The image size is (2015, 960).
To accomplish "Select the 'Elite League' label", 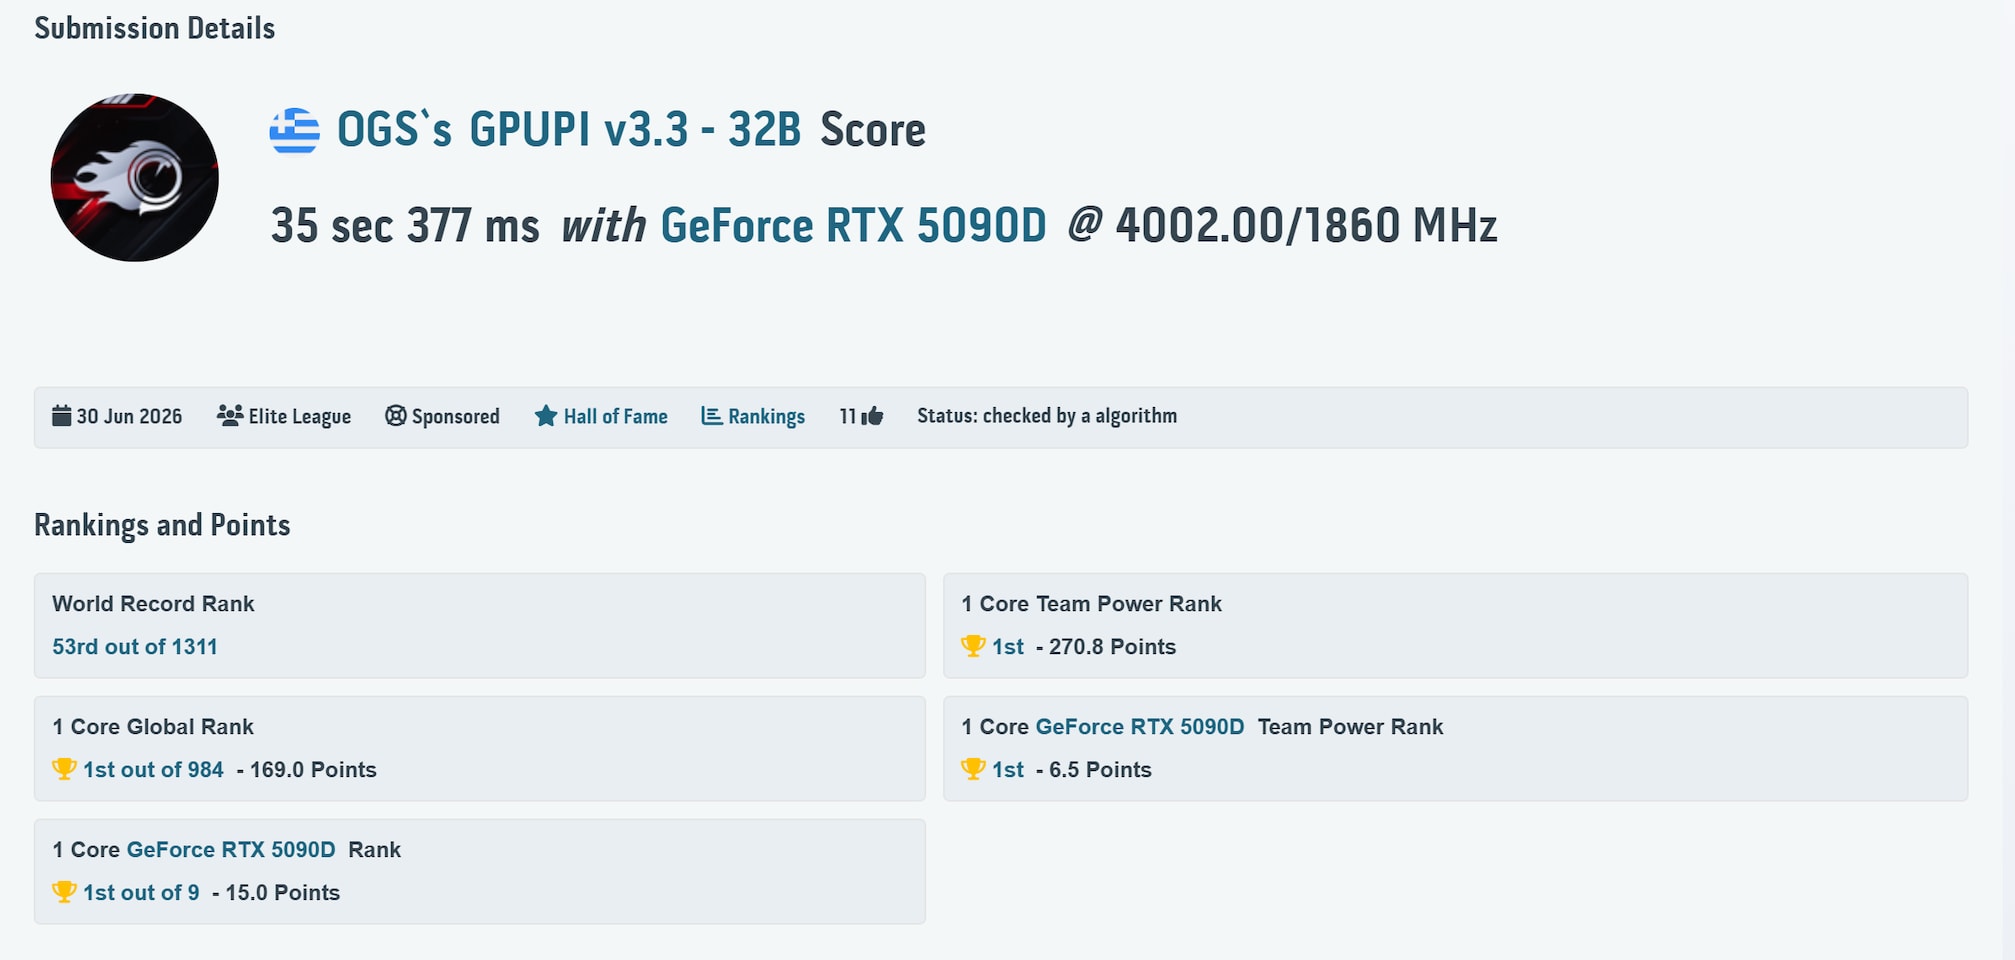I will 300,416.
